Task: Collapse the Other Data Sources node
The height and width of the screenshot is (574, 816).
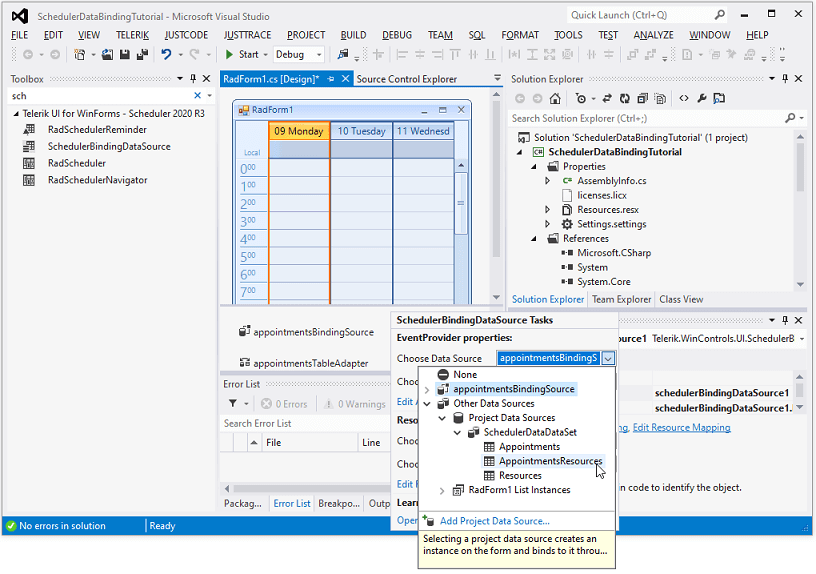Action: click(427, 403)
